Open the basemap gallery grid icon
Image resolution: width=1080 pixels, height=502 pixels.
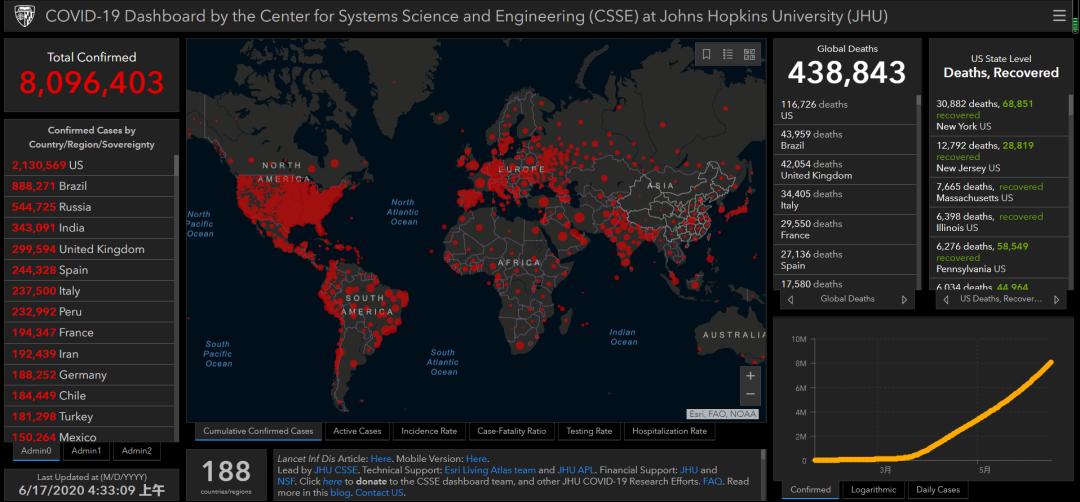point(749,54)
